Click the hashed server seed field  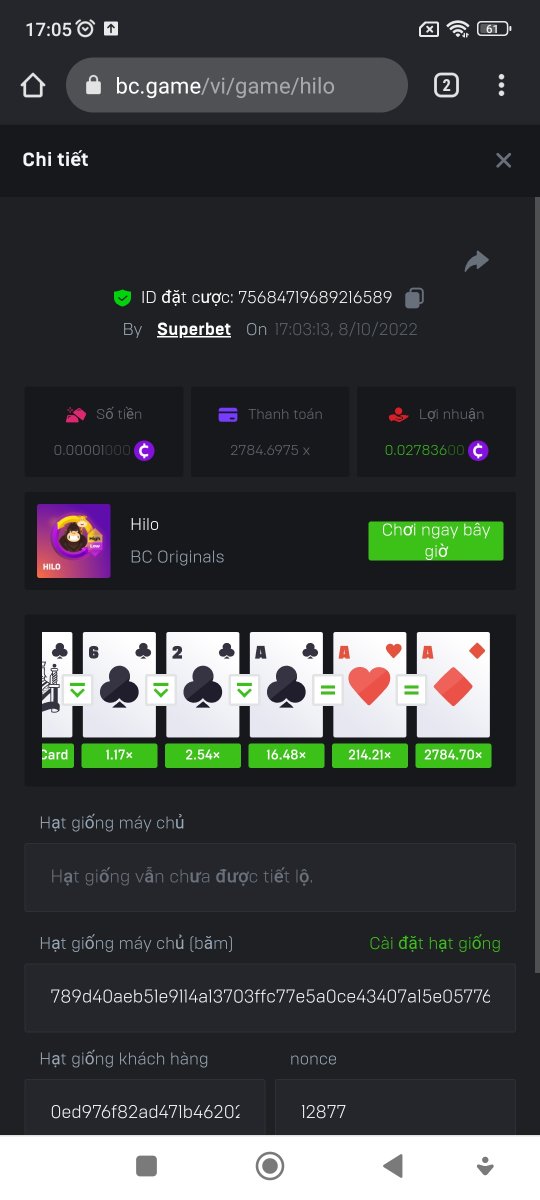(x=270, y=997)
